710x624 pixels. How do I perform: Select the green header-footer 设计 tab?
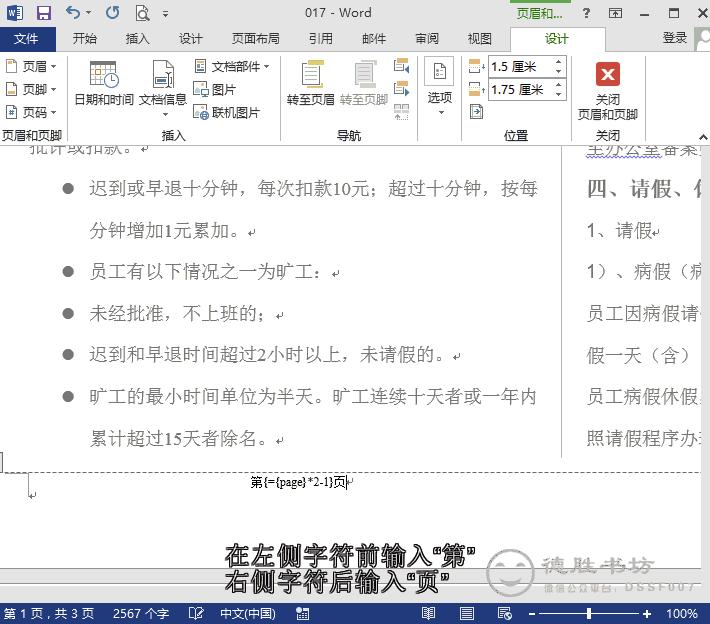coord(557,39)
